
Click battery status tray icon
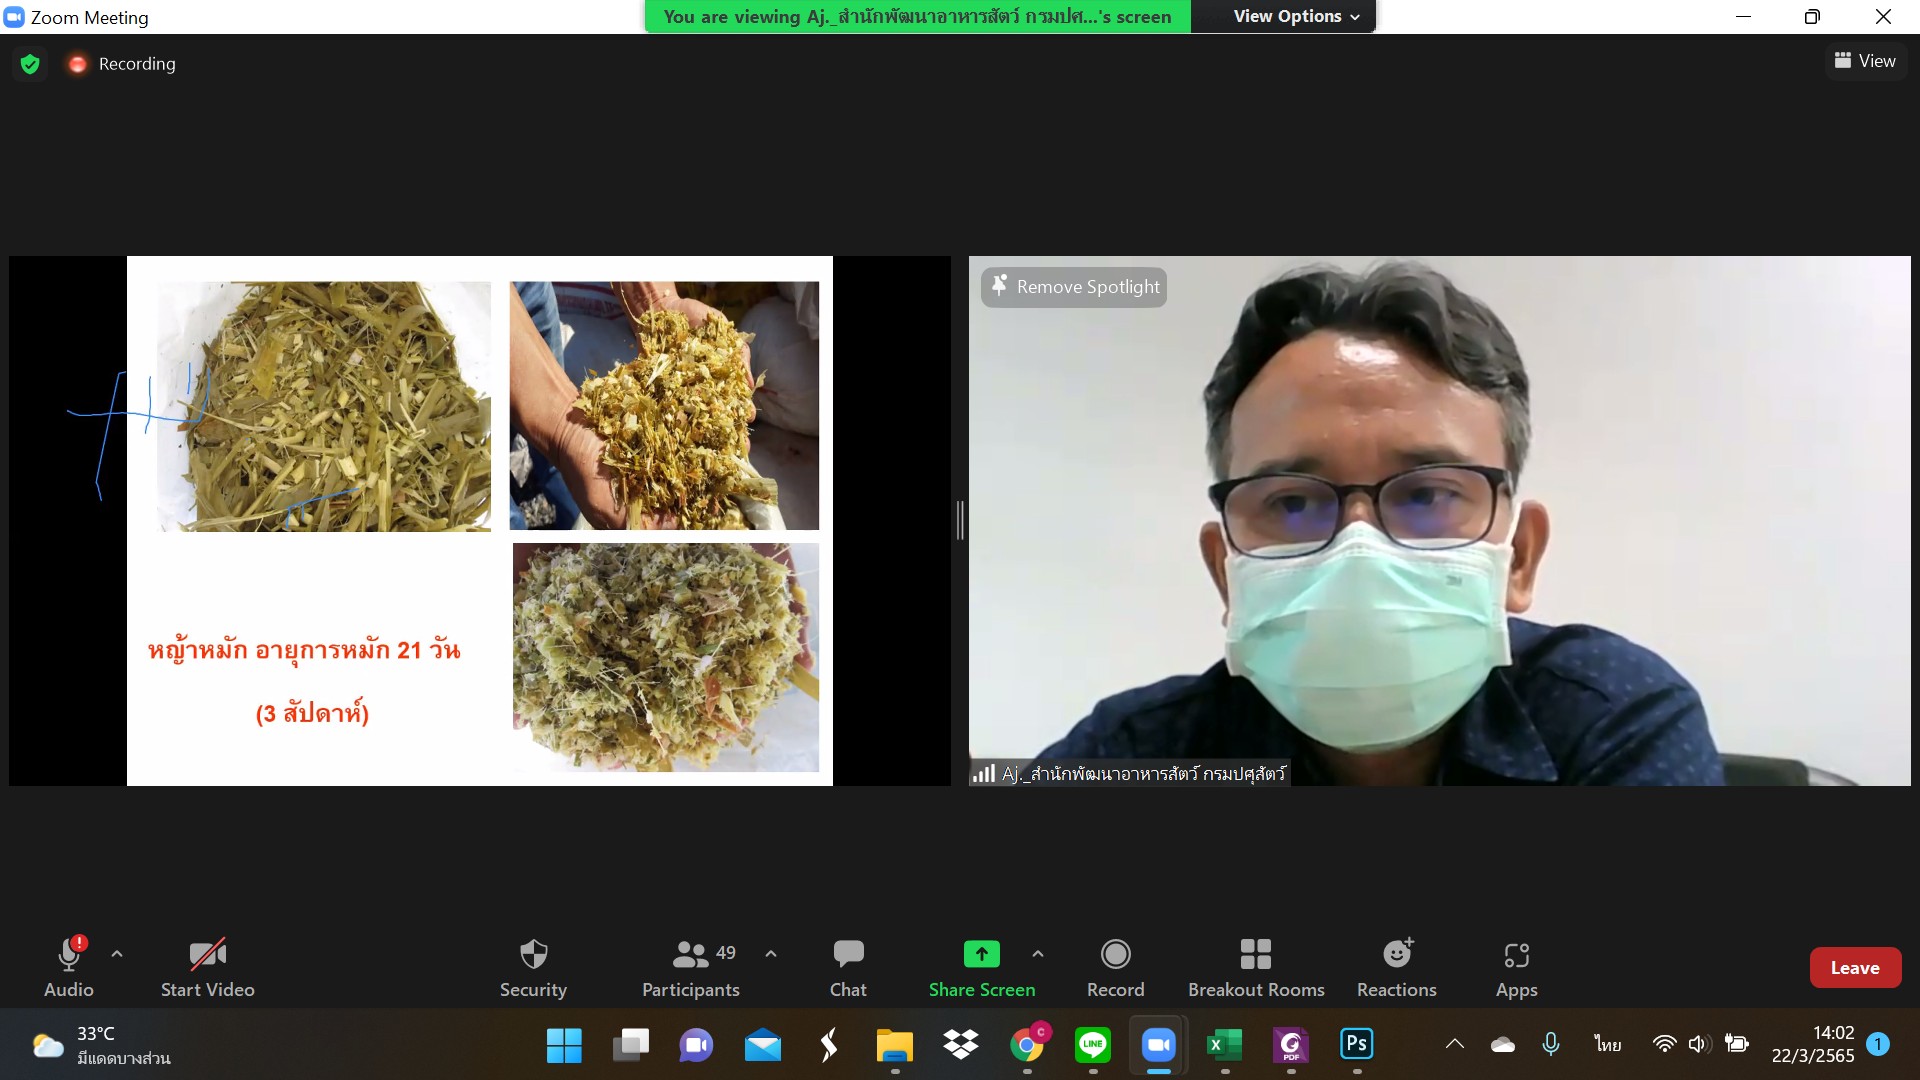click(1737, 1044)
